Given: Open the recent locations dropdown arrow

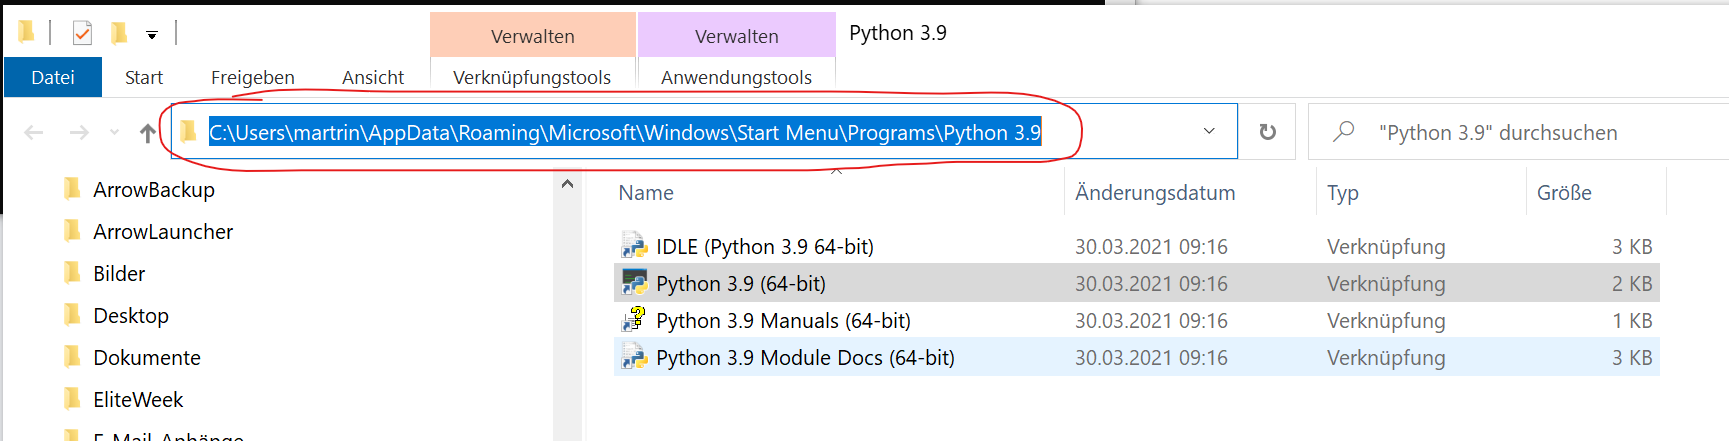Looking at the screenshot, I should pyautogui.click(x=114, y=132).
